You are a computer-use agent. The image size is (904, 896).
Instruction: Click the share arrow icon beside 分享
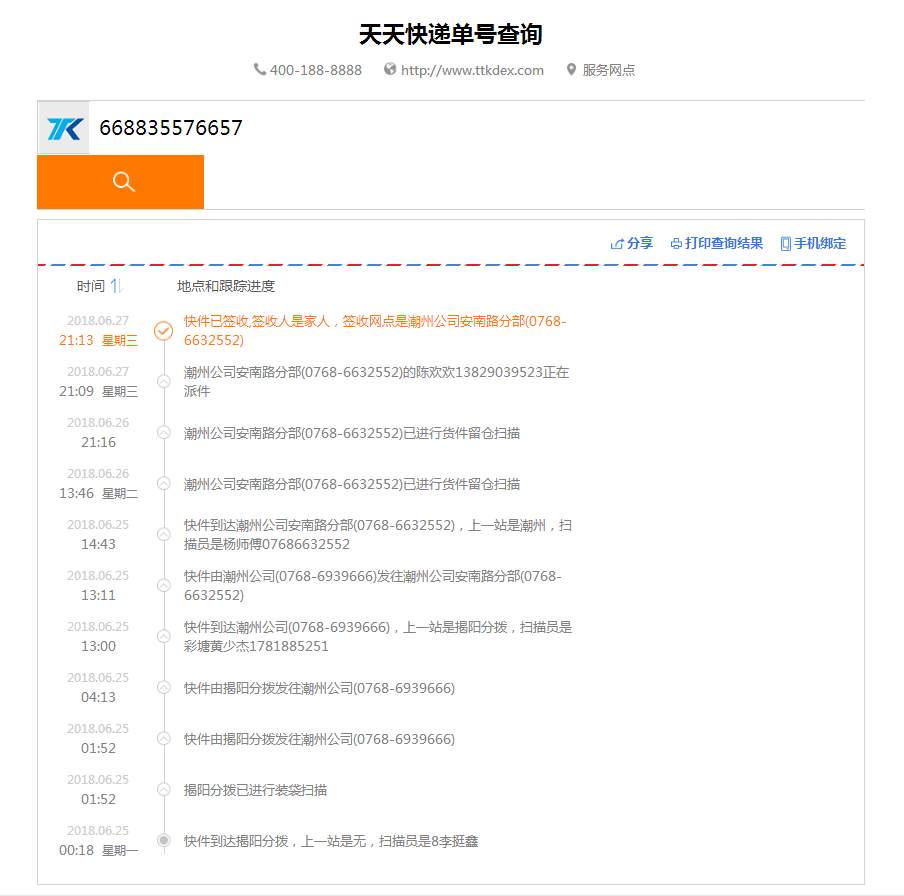pyautogui.click(x=617, y=244)
